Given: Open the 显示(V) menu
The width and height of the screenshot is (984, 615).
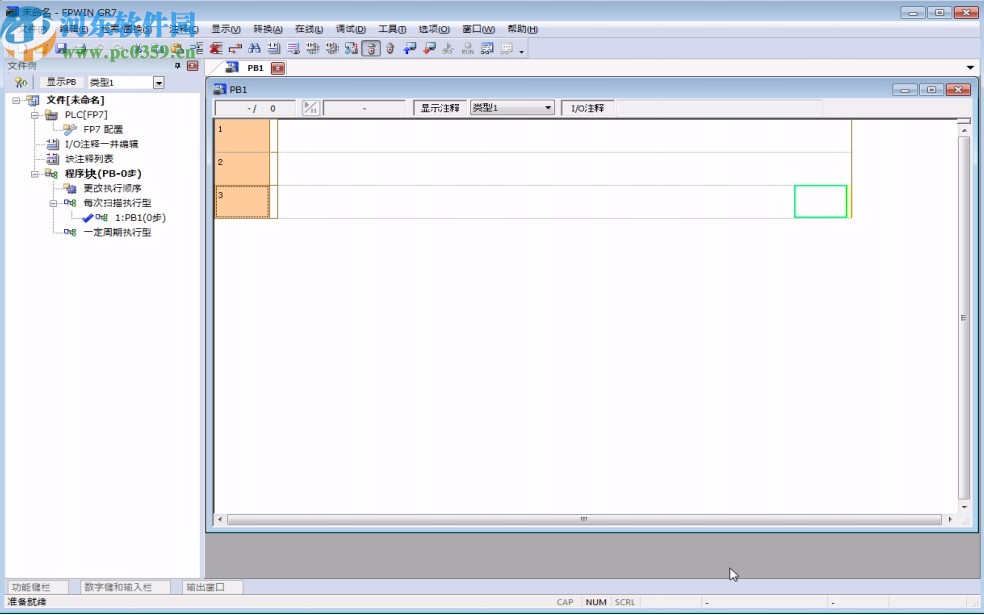Looking at the screenshot, I should (x=225, y=29).
